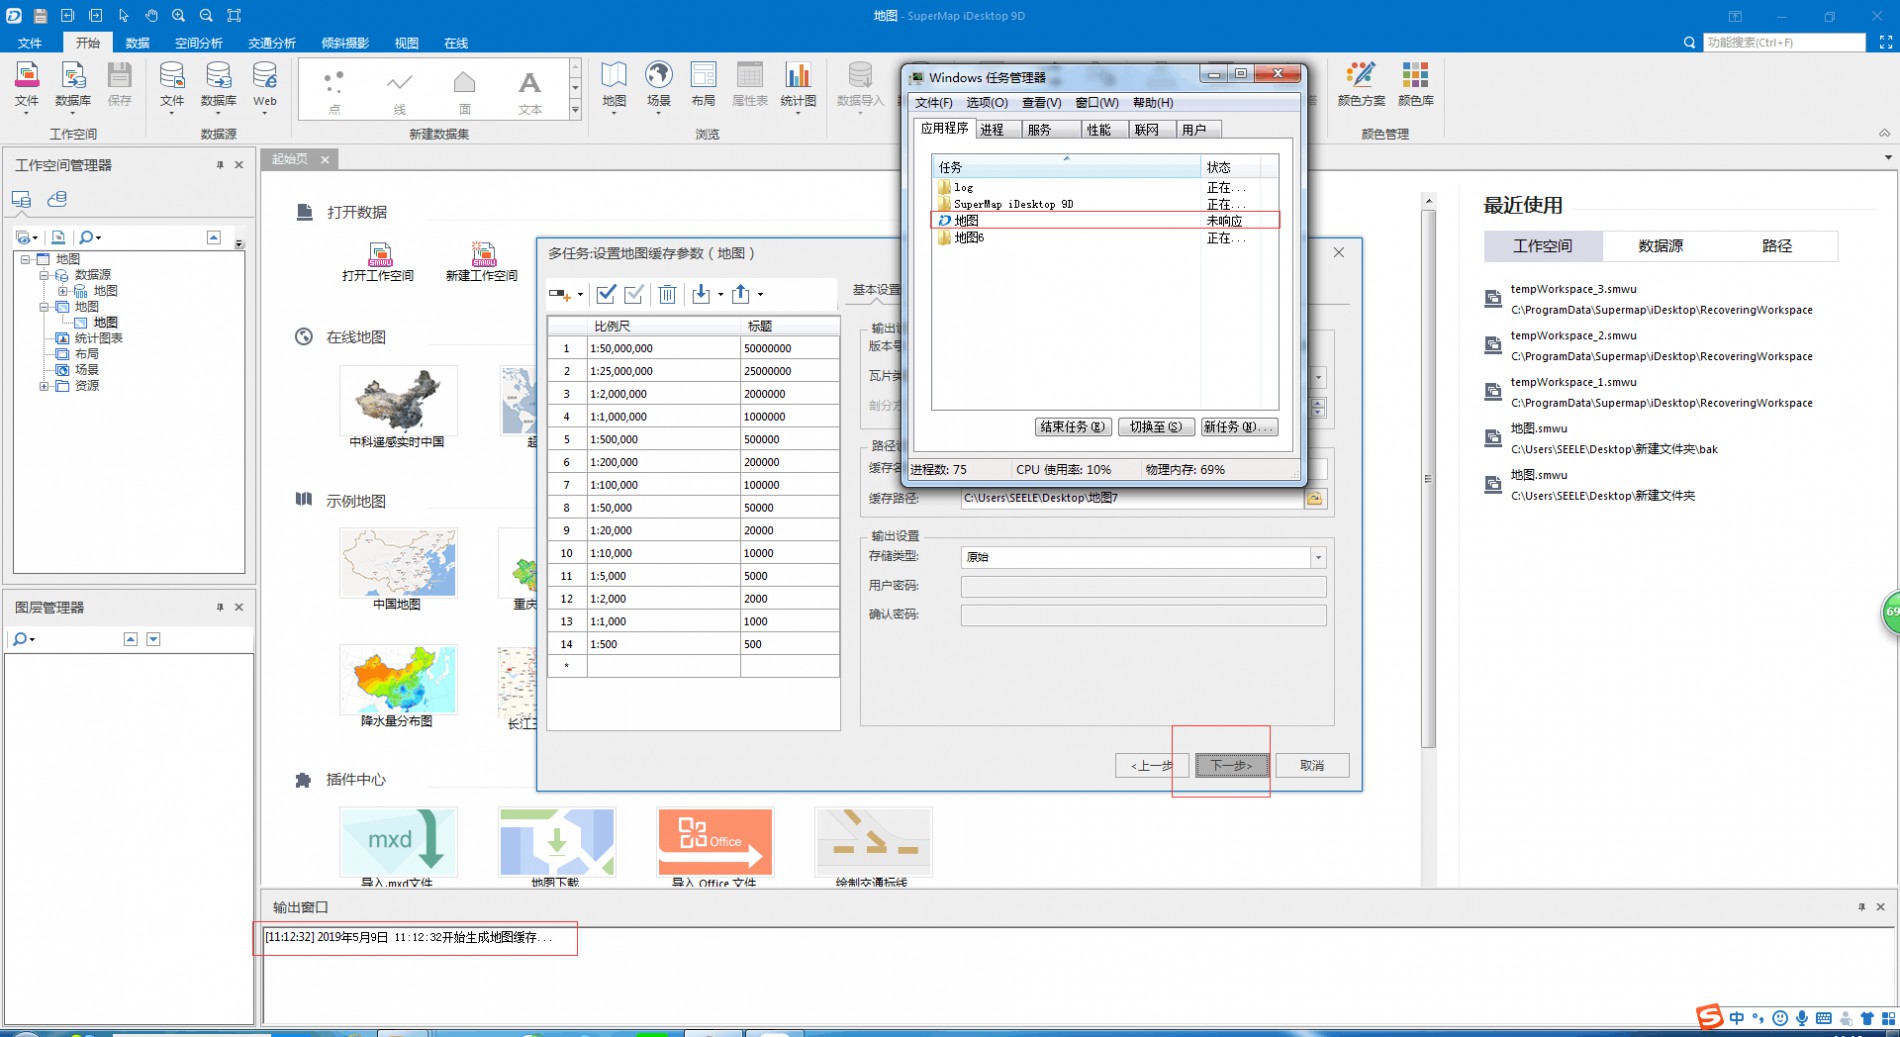Click the browse folder icon next to 缓存路径
This screenshot has height=1037, width=1900.
point(1315,498)
